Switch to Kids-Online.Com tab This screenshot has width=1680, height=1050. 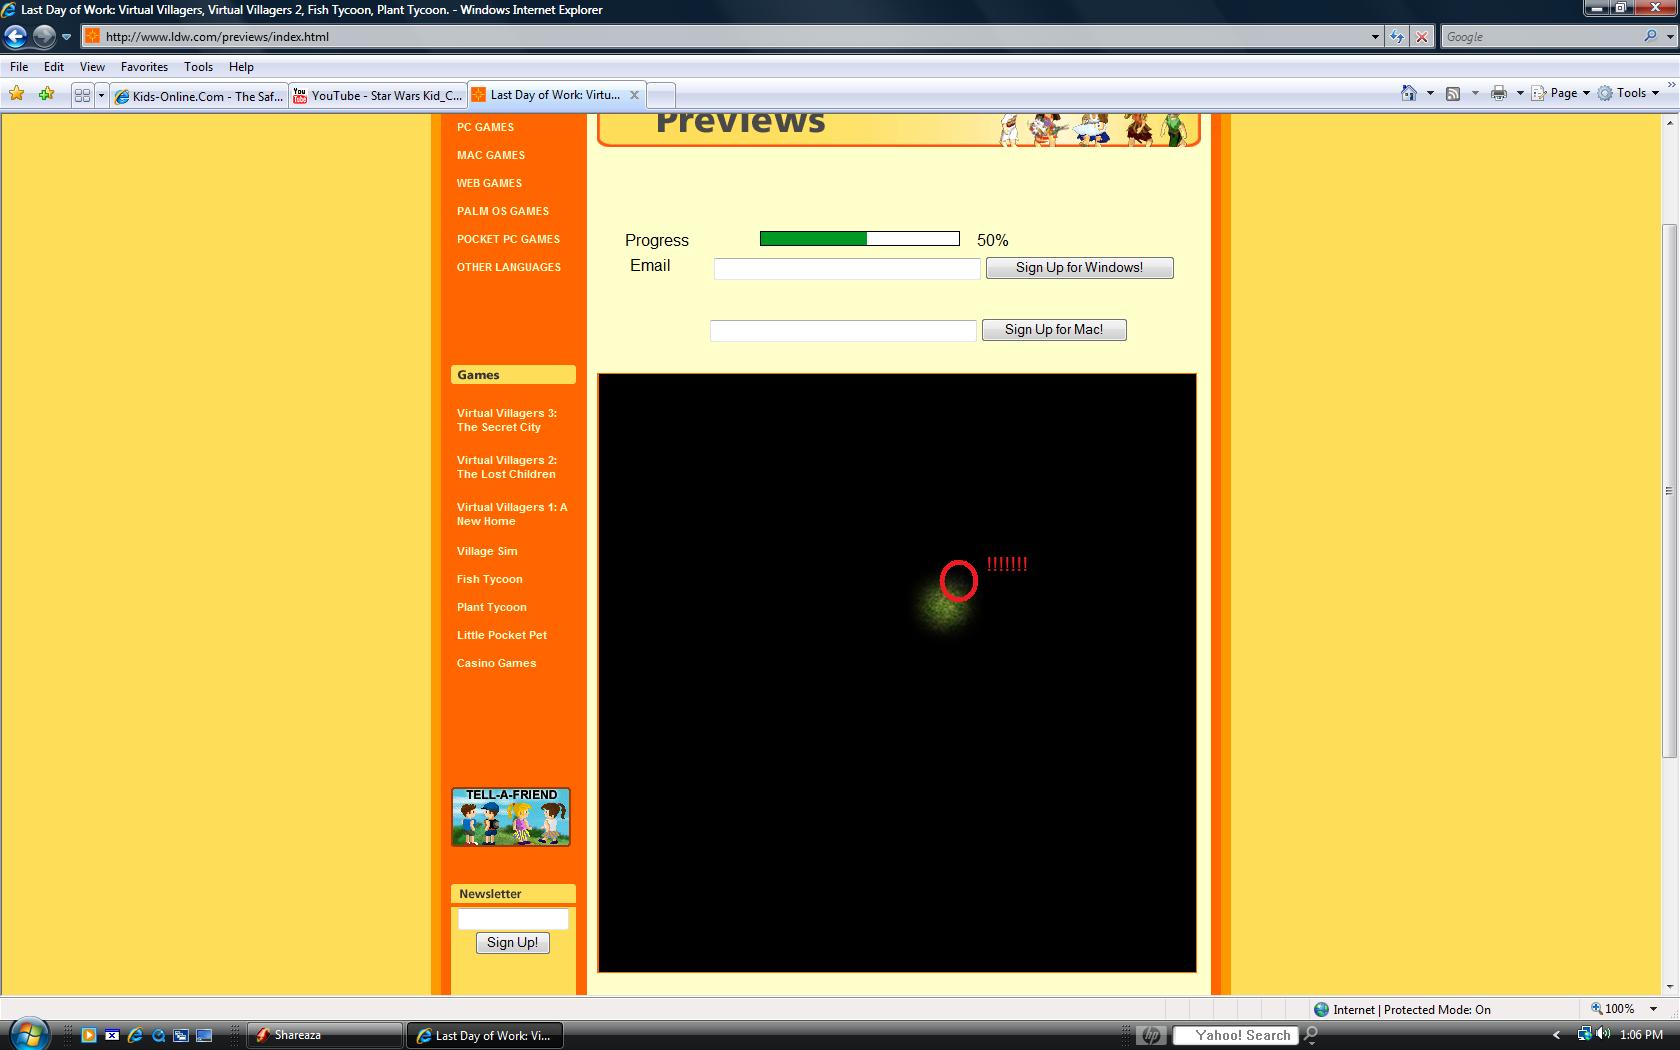pyautogui.click(x=198, y=96)
